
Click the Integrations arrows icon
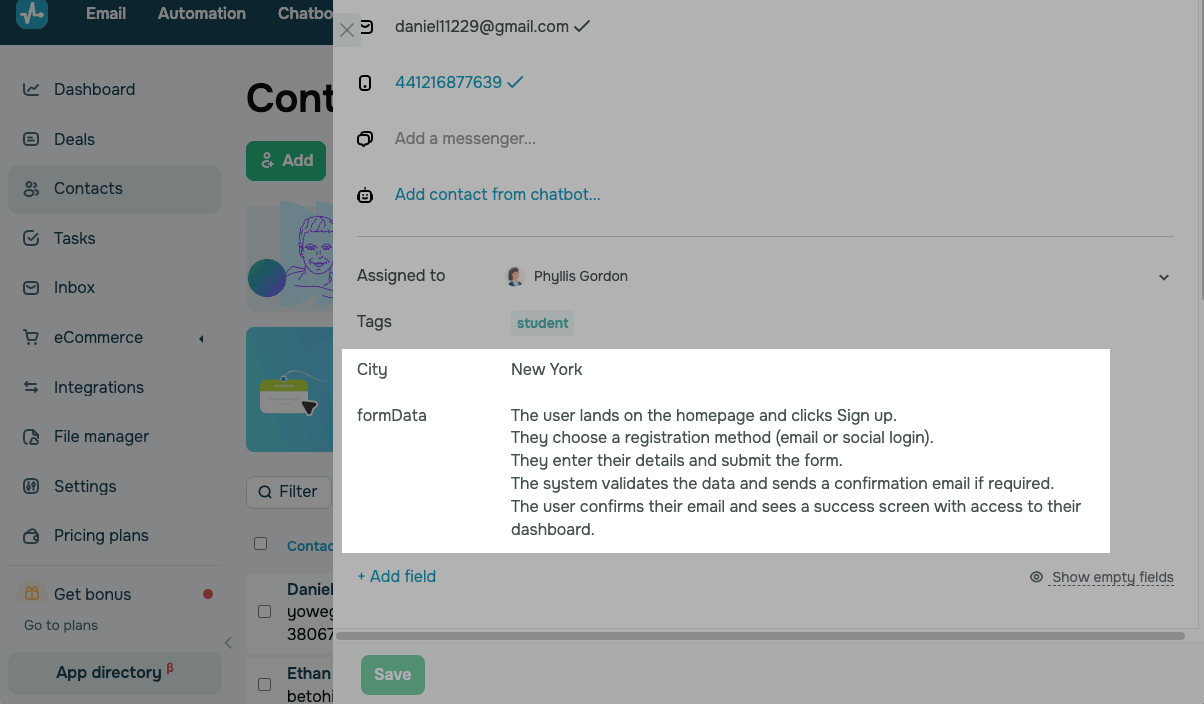(x=31, y=387)
